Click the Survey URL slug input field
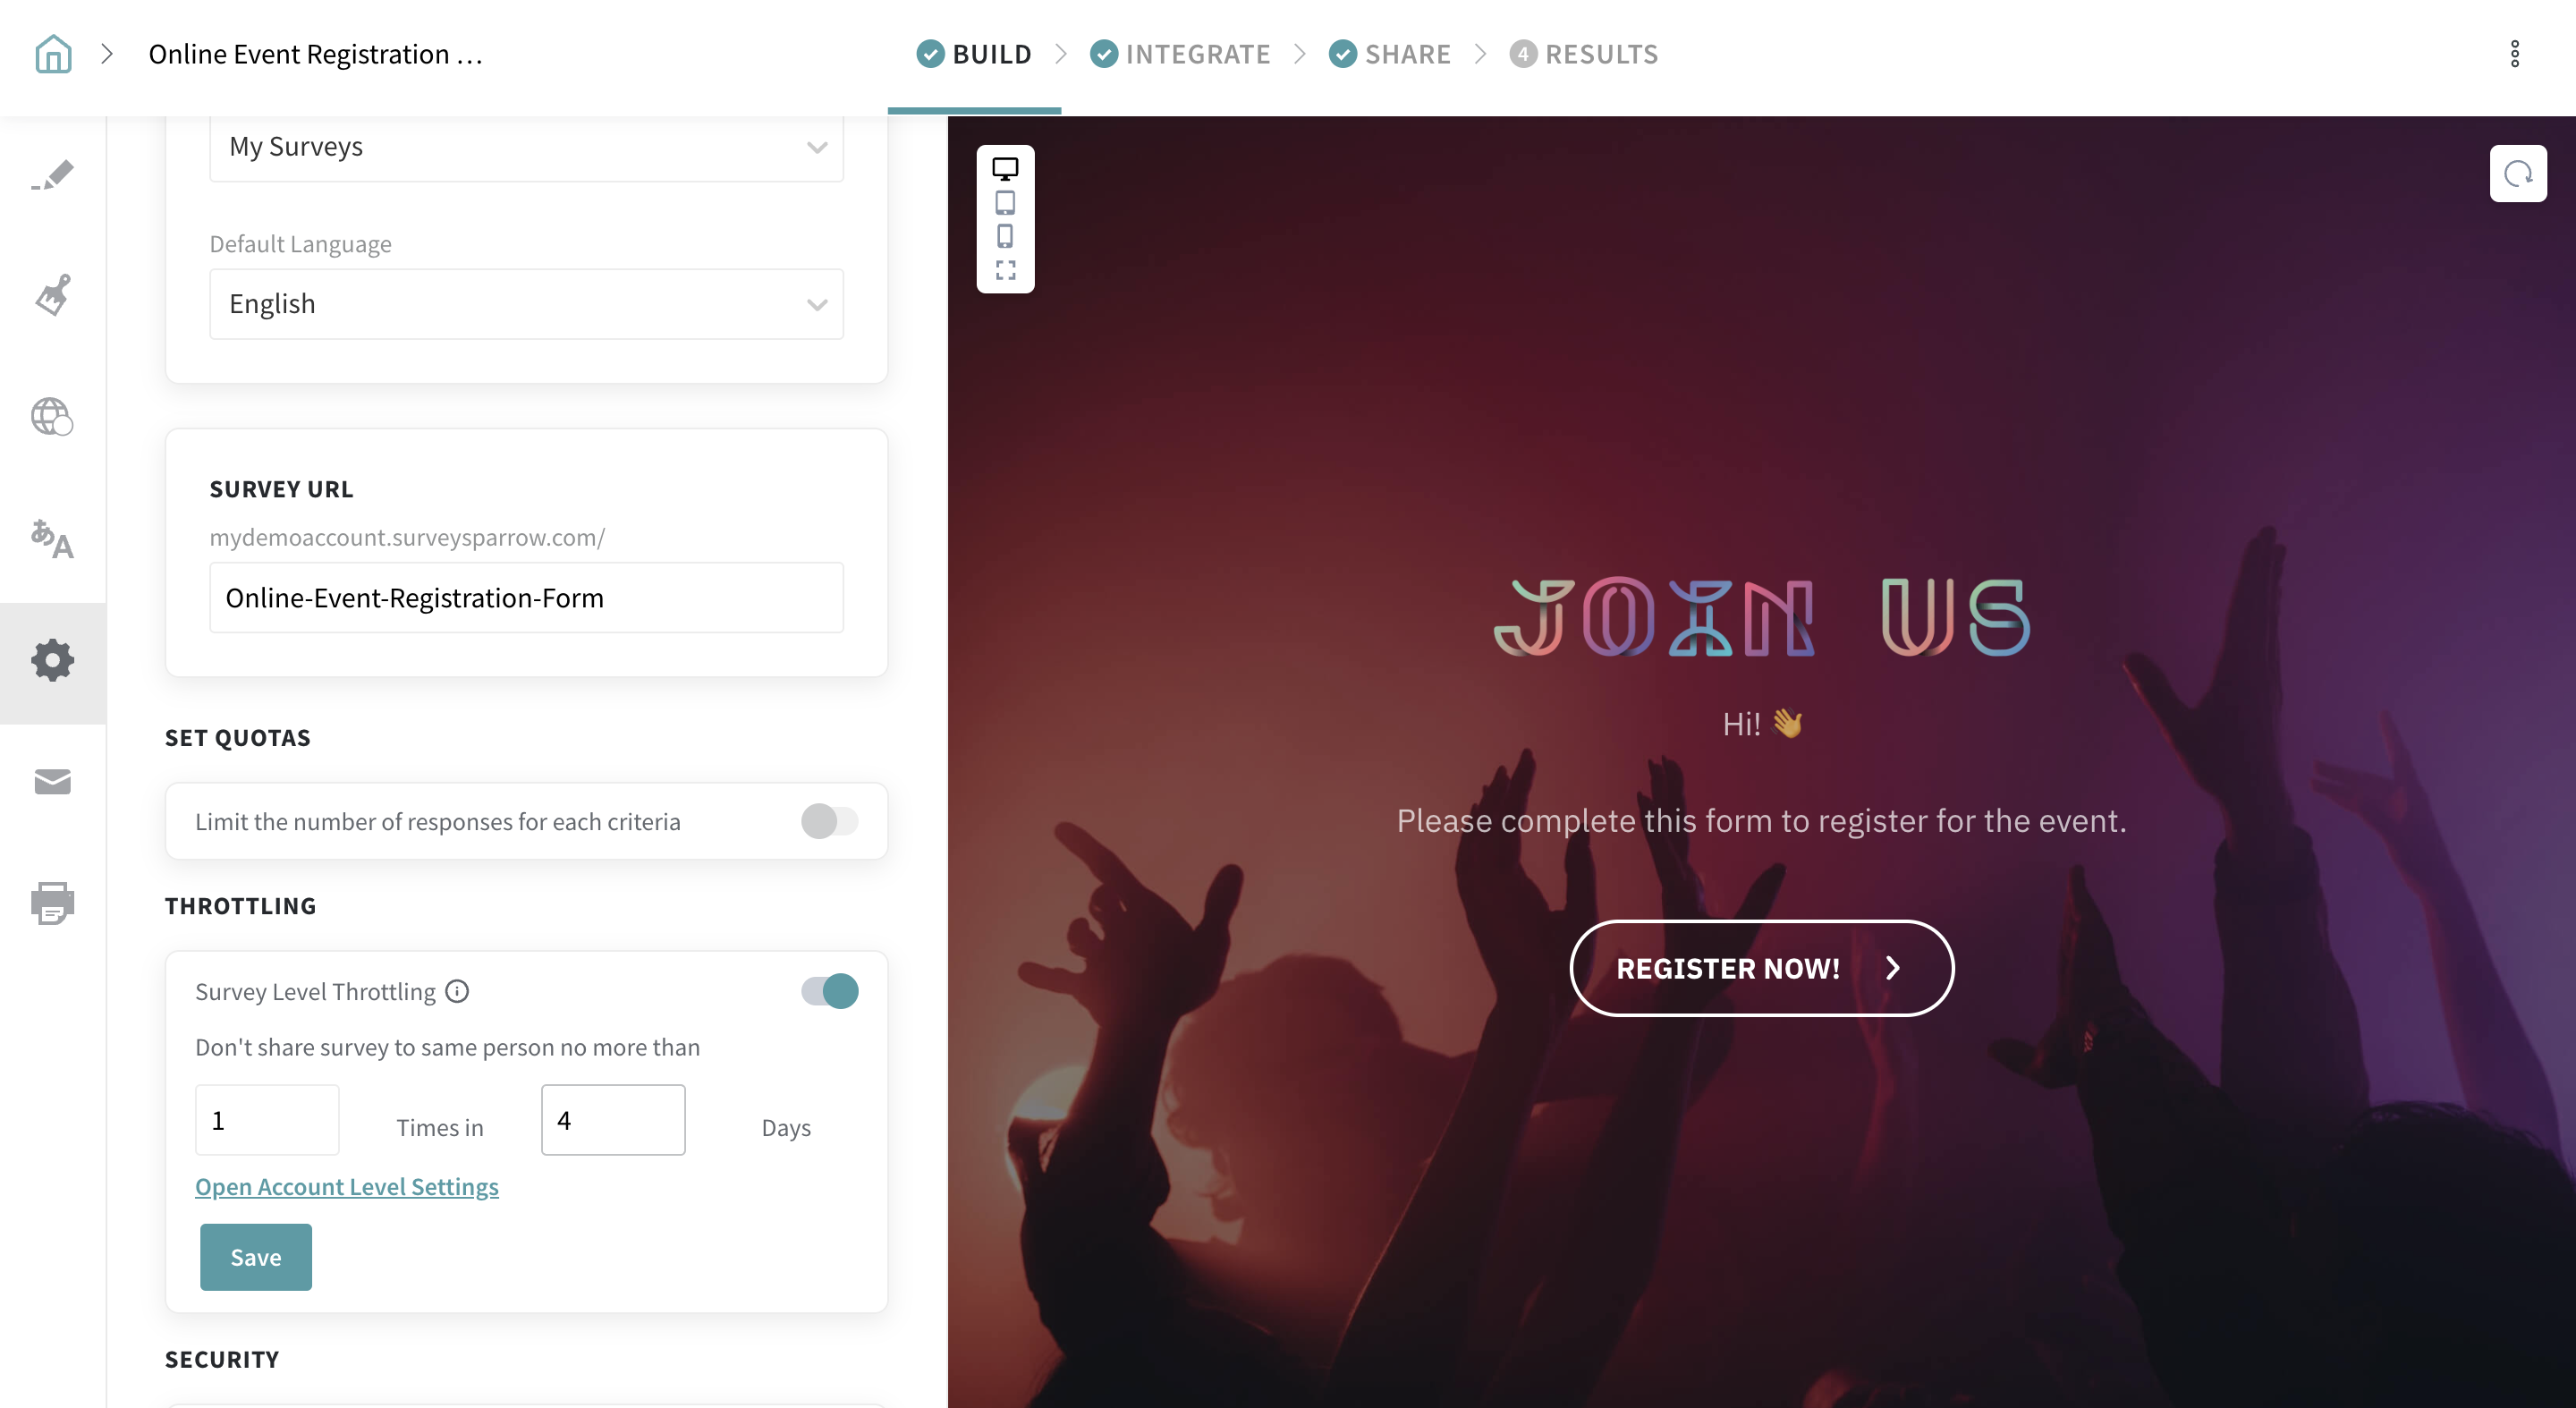Viewport: 2576px width, 1408px height. coord(526,598)
